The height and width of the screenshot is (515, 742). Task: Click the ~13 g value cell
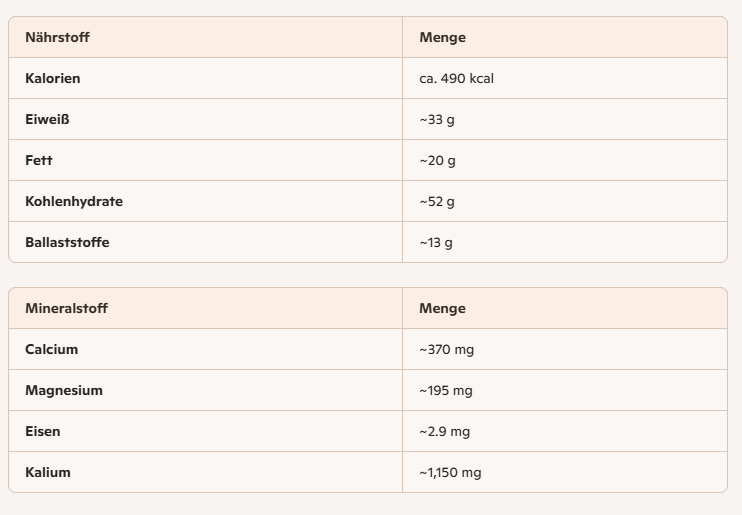coord(436,242)
